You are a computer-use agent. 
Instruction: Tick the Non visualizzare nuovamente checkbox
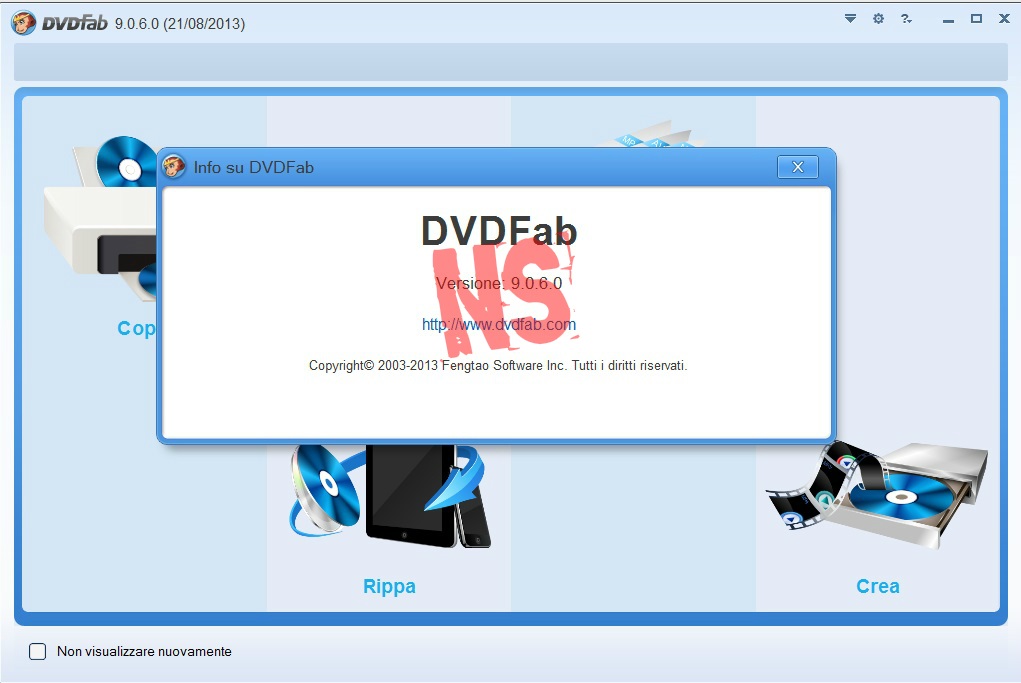(x=38, y=651)
